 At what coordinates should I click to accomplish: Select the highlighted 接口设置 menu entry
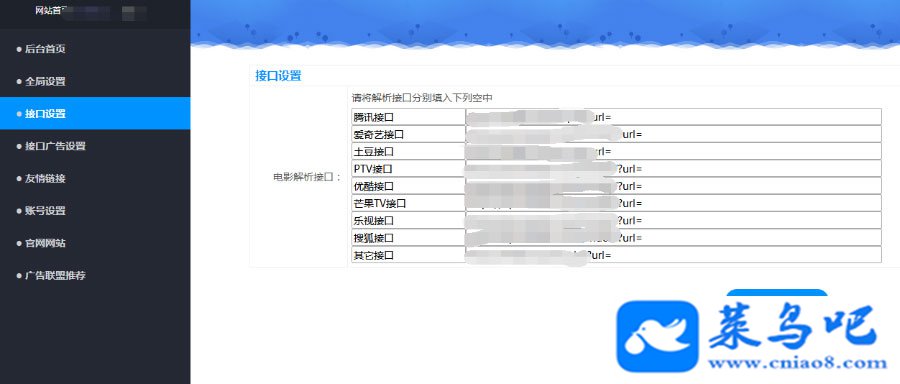coord(95,114)
